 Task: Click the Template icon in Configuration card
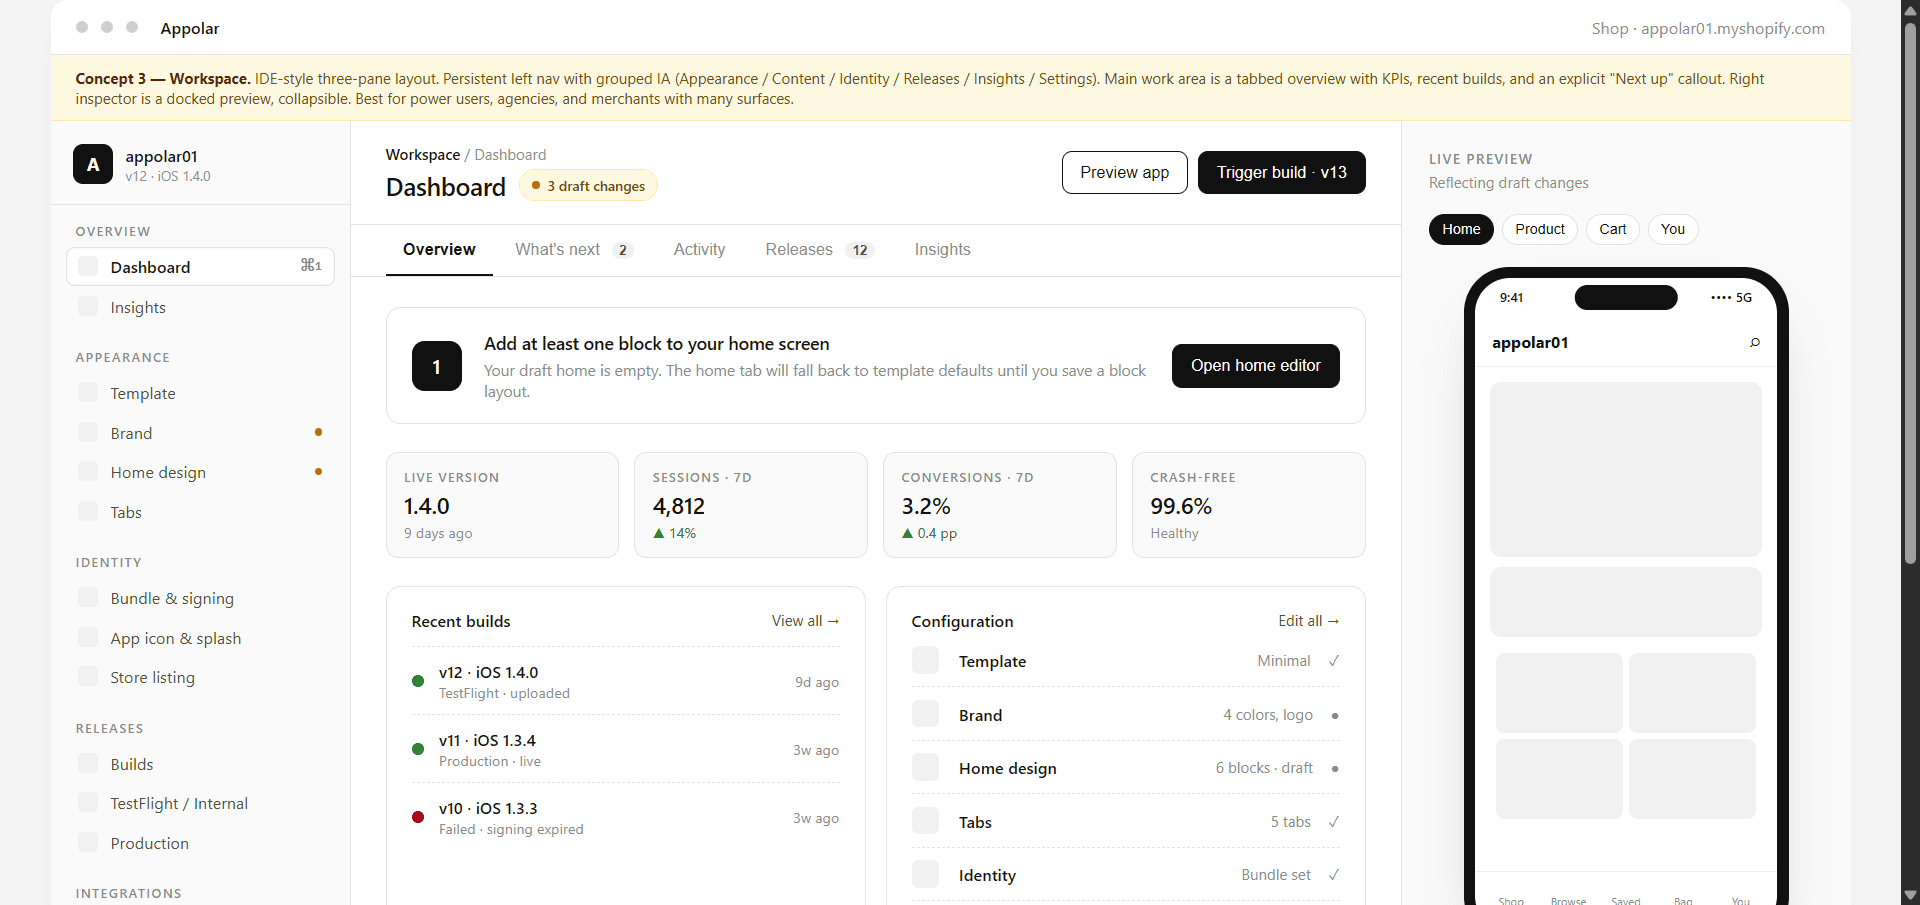[x=926, y=660]
